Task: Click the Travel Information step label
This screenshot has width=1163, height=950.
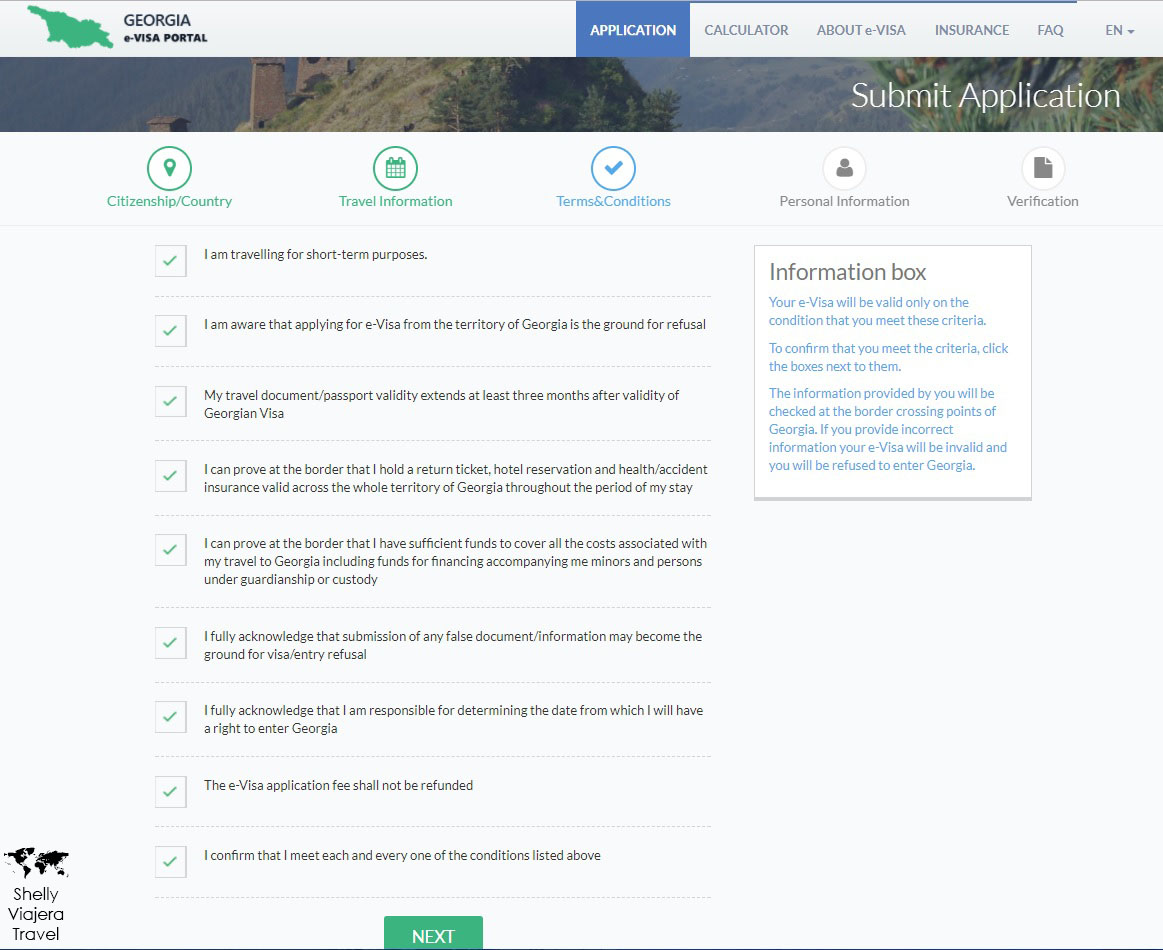Action: [x=395, y=201]
